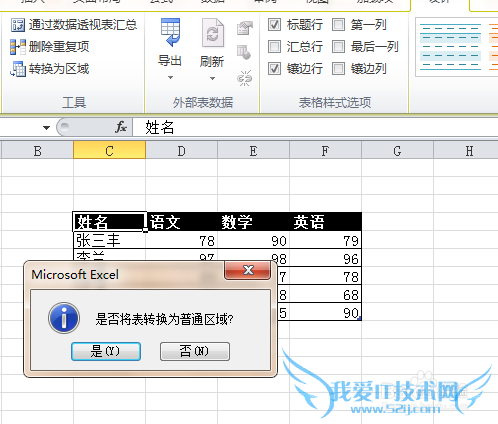The height and width of the screenshot is (424, 498).
Task: Select the 姓名 header cell
Action: 109,222
